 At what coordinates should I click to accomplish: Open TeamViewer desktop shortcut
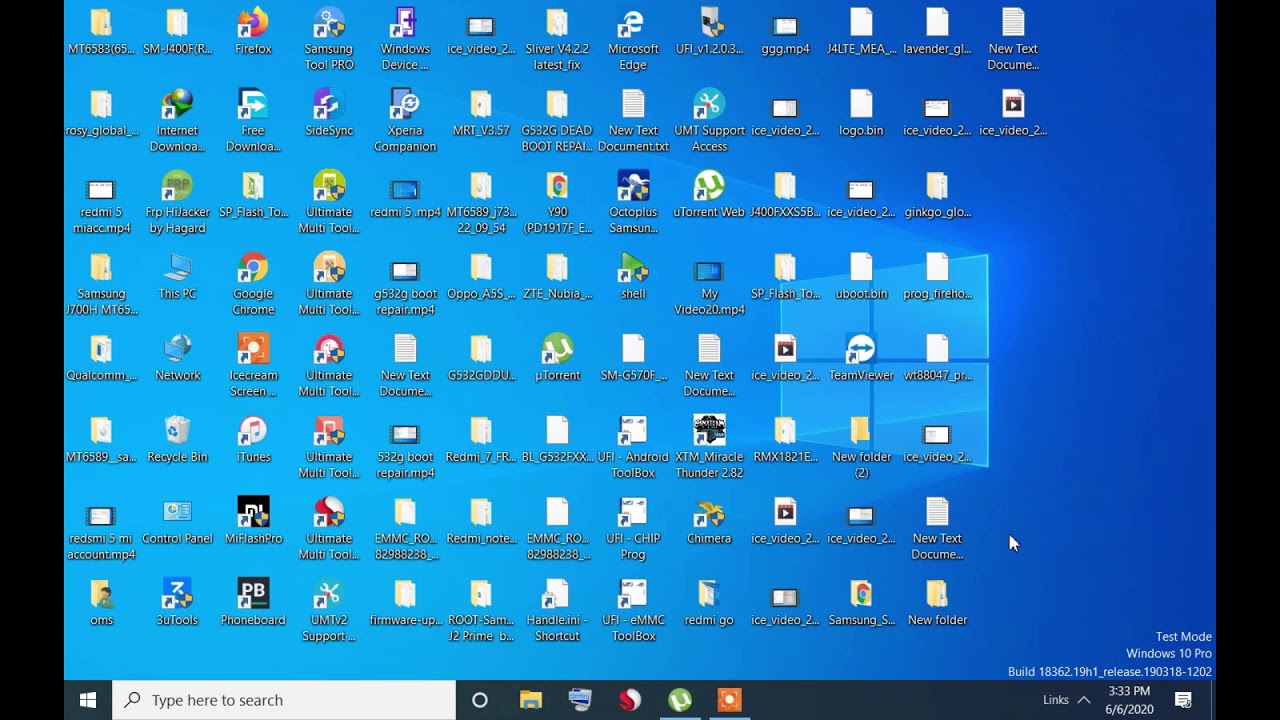[x=861, y=358]
